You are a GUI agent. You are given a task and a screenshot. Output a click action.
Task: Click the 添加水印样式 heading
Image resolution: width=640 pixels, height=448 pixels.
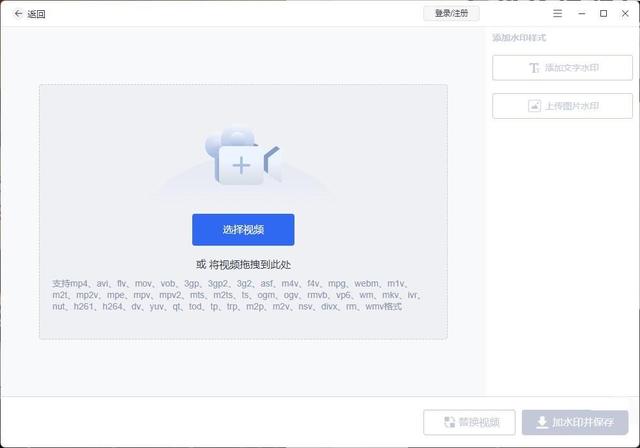click(x=519, y=38)
